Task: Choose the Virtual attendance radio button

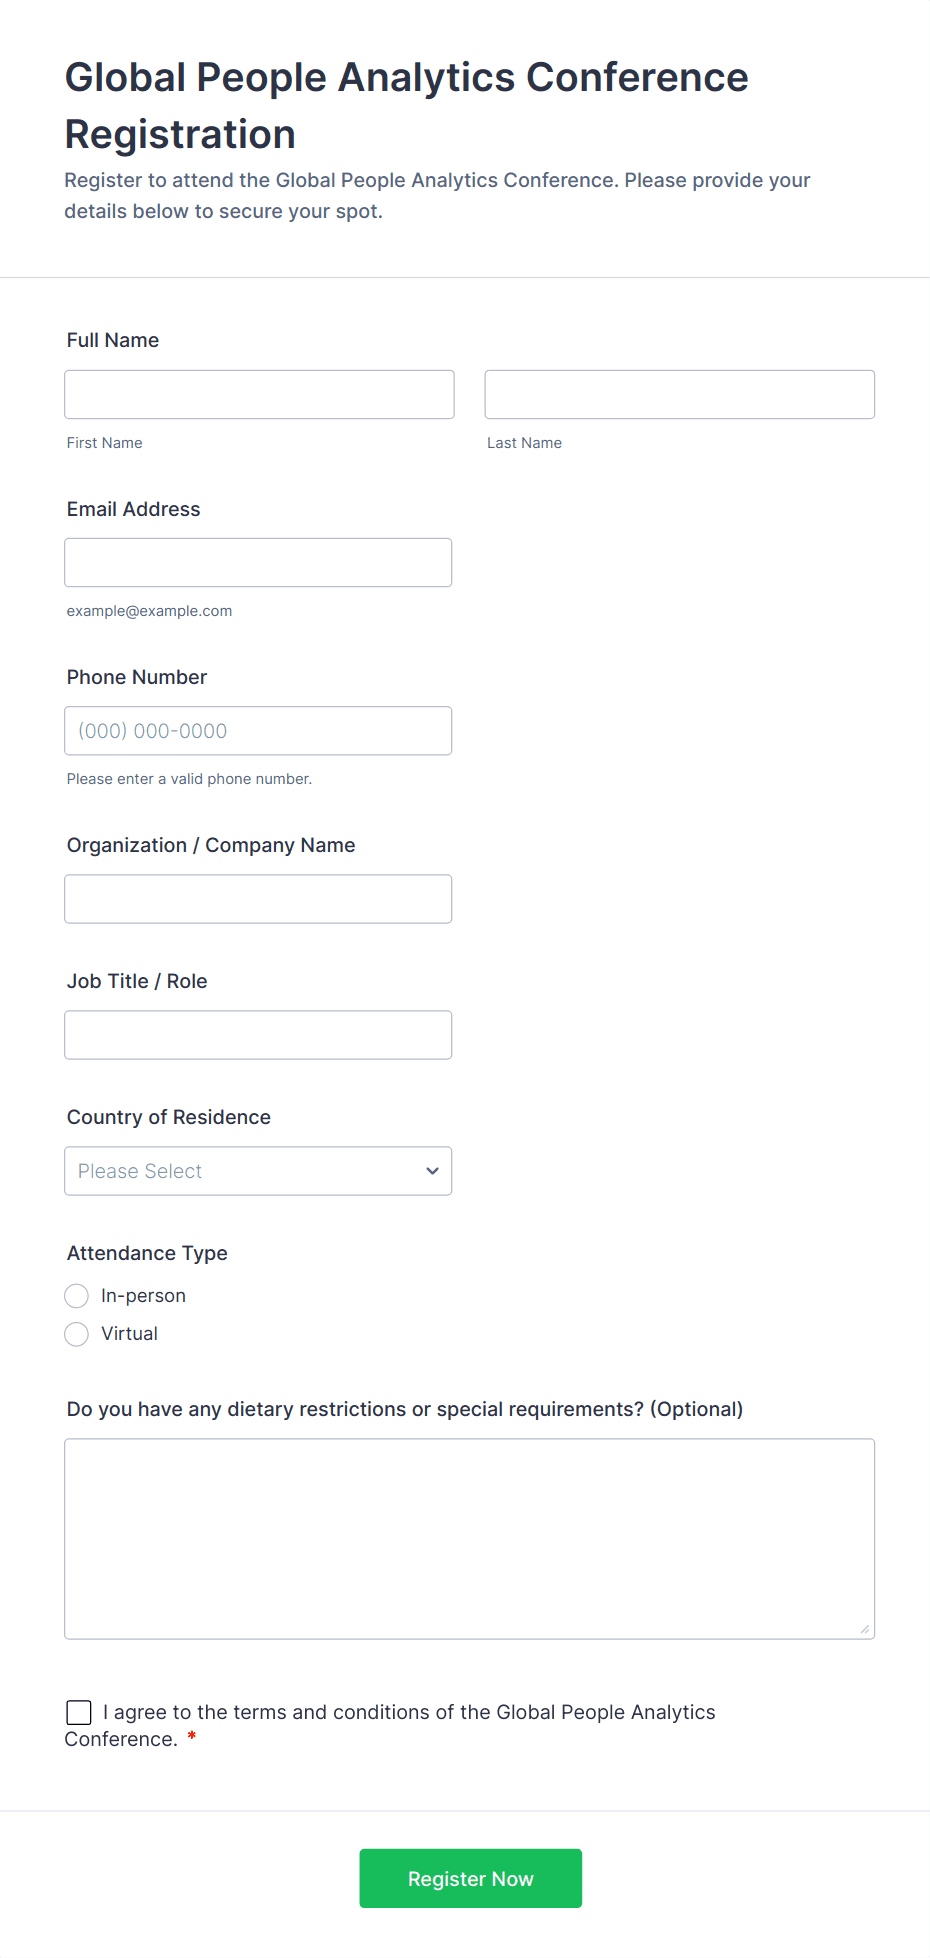Action: pos(77,1334)
